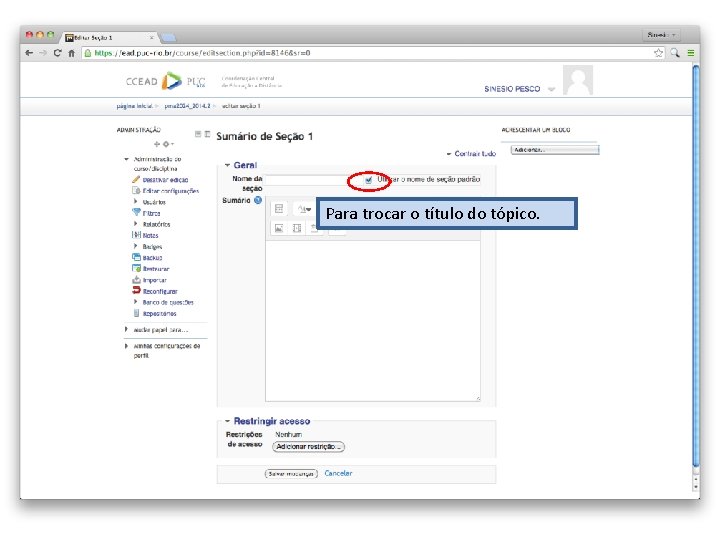Click the Sumário help icon

[258, 200]
